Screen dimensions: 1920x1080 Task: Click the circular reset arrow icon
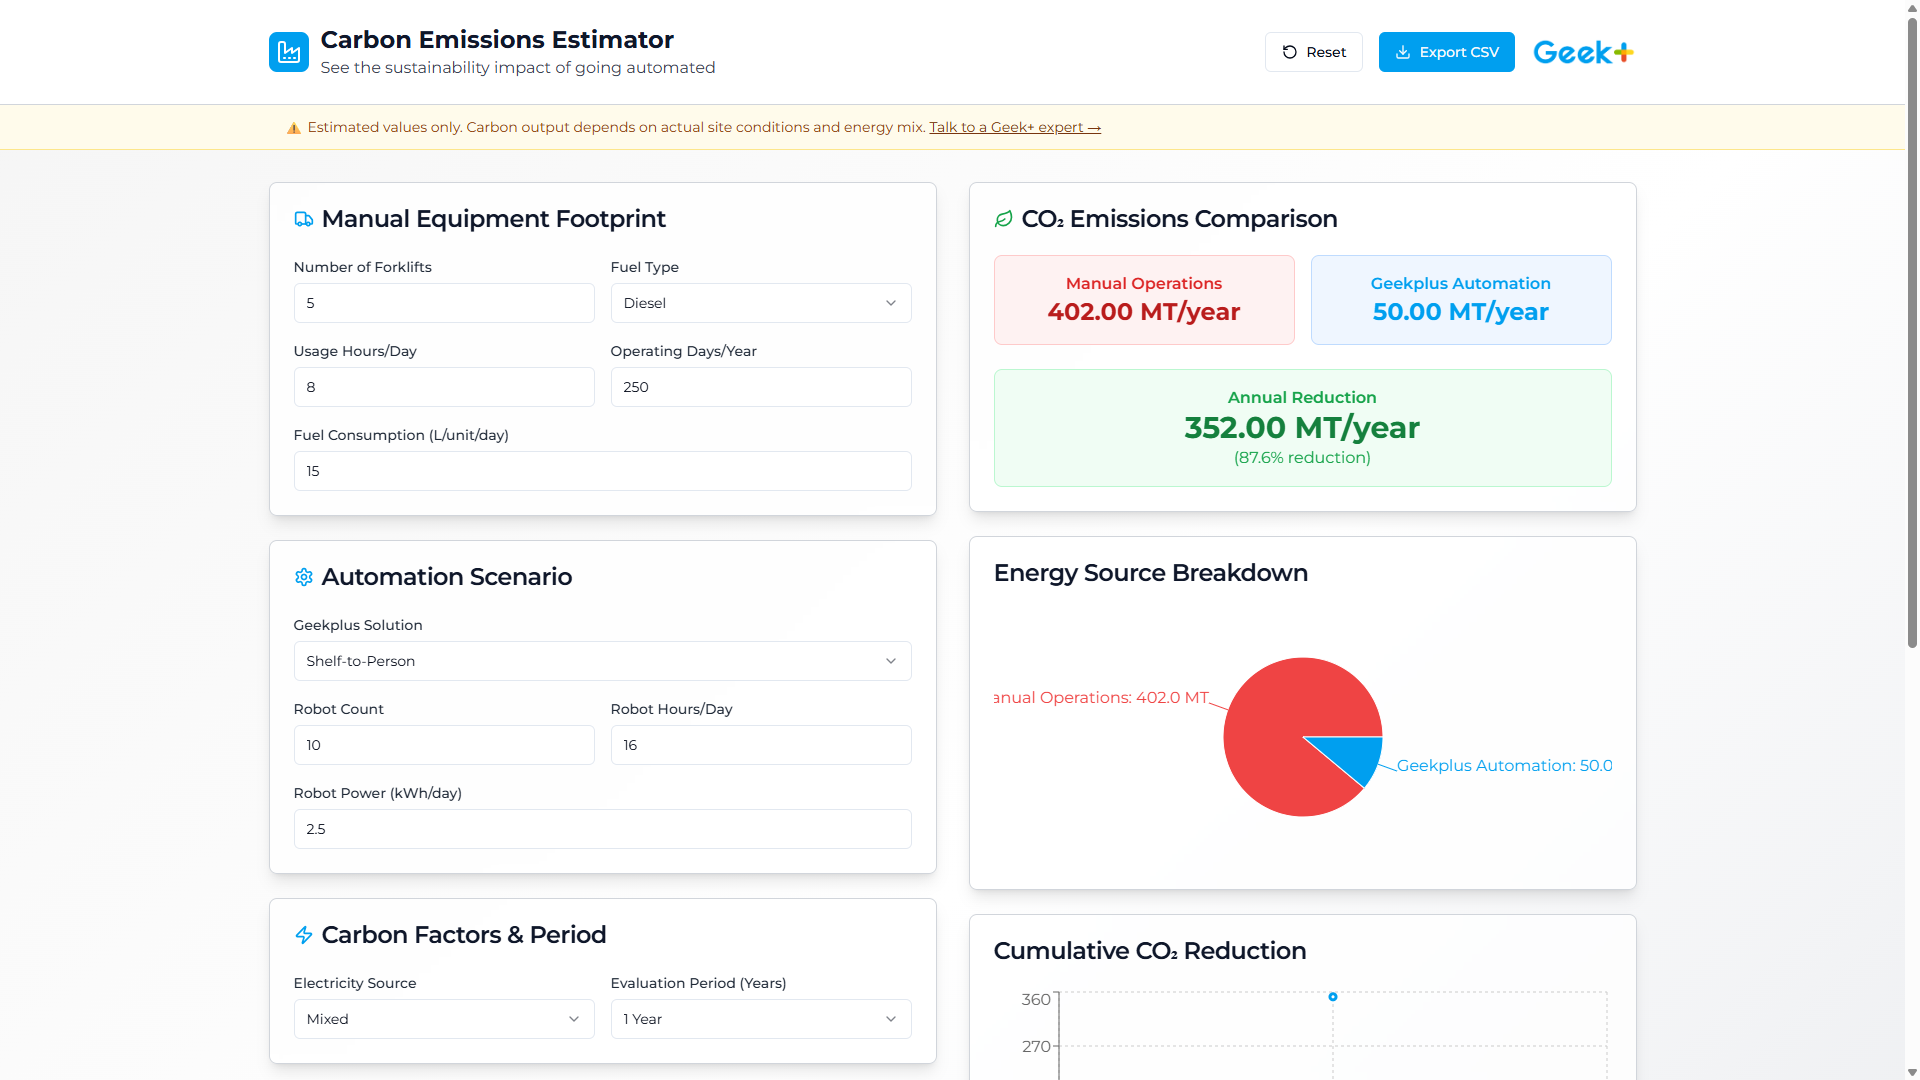pyautogui.click(x=1289, y=51)
